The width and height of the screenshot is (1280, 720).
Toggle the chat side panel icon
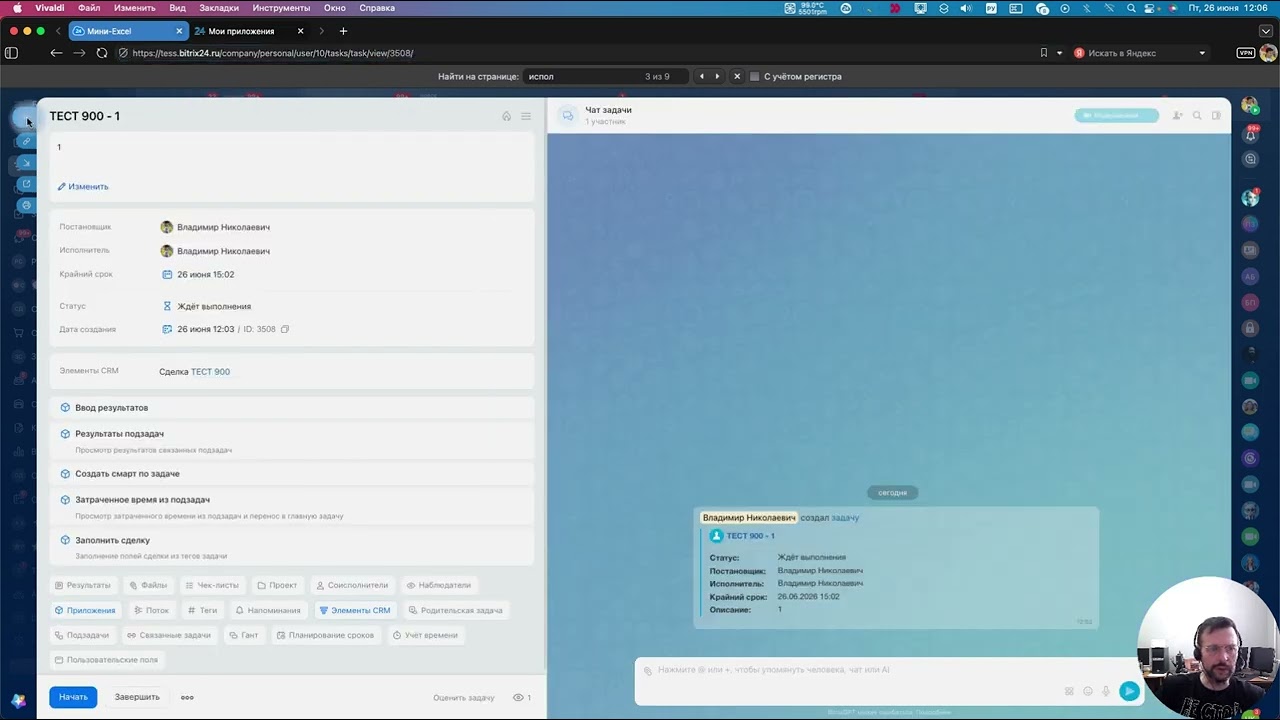click(x=1216, y=116)
